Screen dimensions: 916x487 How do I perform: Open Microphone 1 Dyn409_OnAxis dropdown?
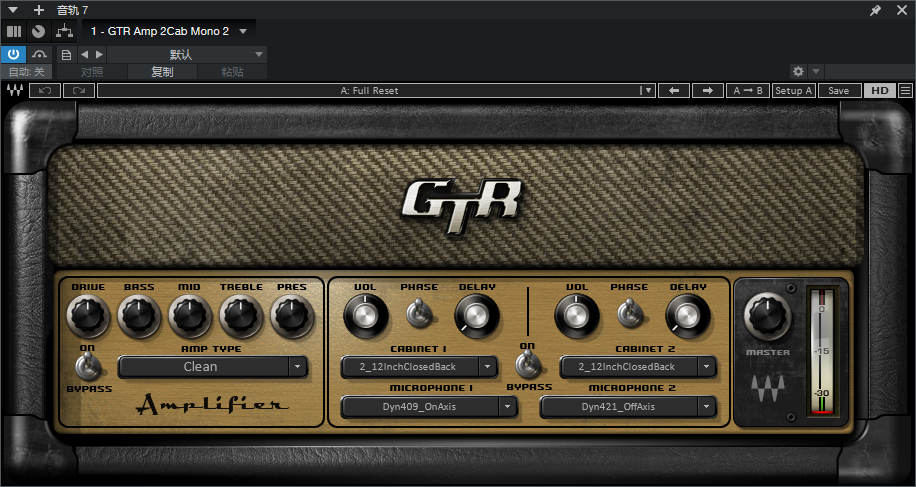429,406
